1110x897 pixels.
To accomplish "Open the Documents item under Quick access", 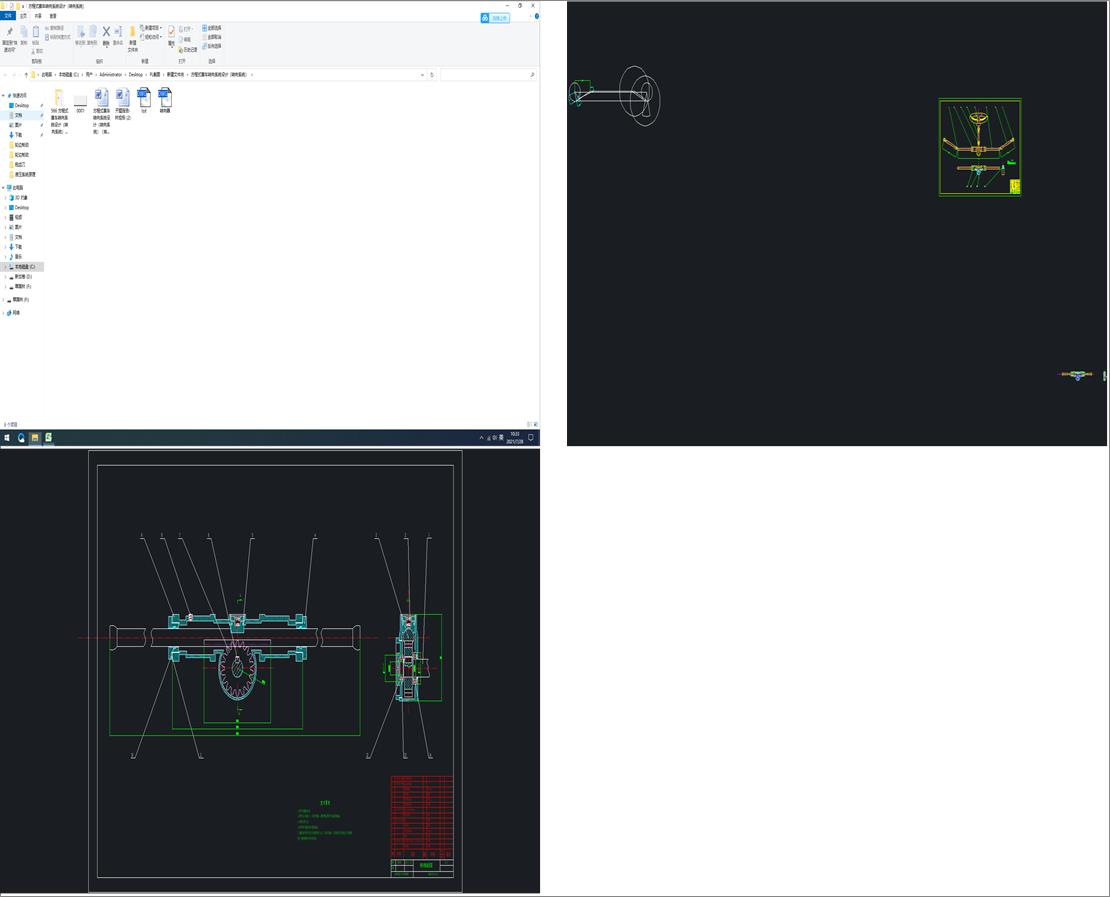I will click(x=18, y=115).
